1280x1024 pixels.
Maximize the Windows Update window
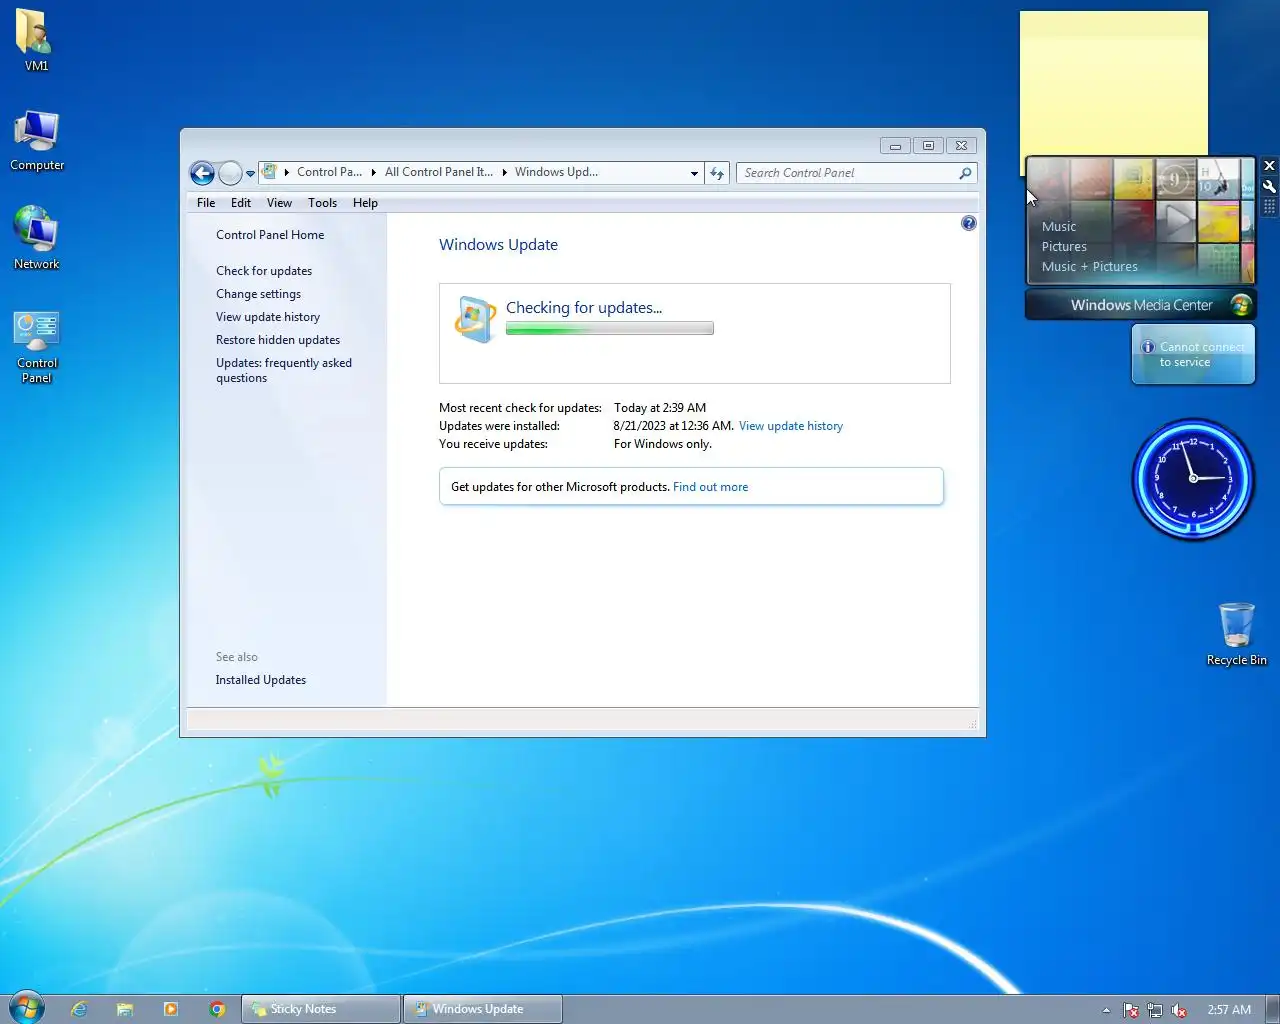tap(928, 146)
